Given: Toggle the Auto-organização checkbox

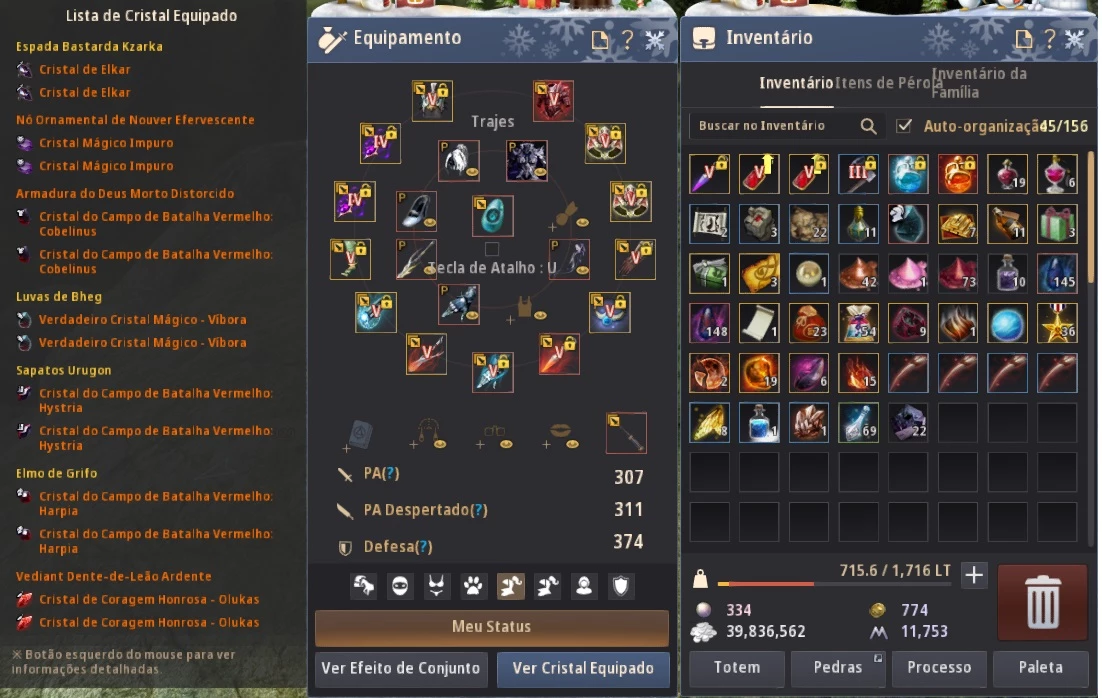Looking at the screenshot, I should tap(904, 126).
